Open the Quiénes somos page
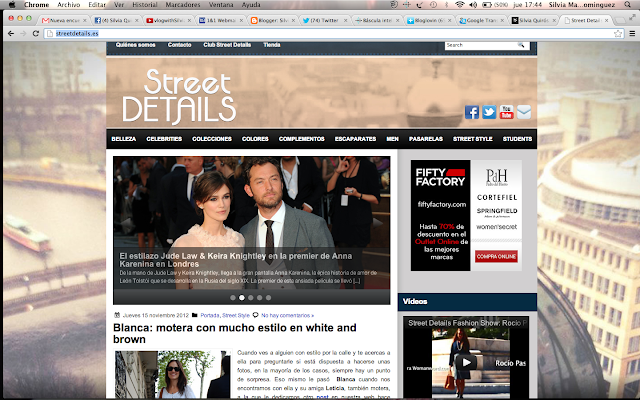The height and width of the screenshot is (400, 640). point(136,45)
